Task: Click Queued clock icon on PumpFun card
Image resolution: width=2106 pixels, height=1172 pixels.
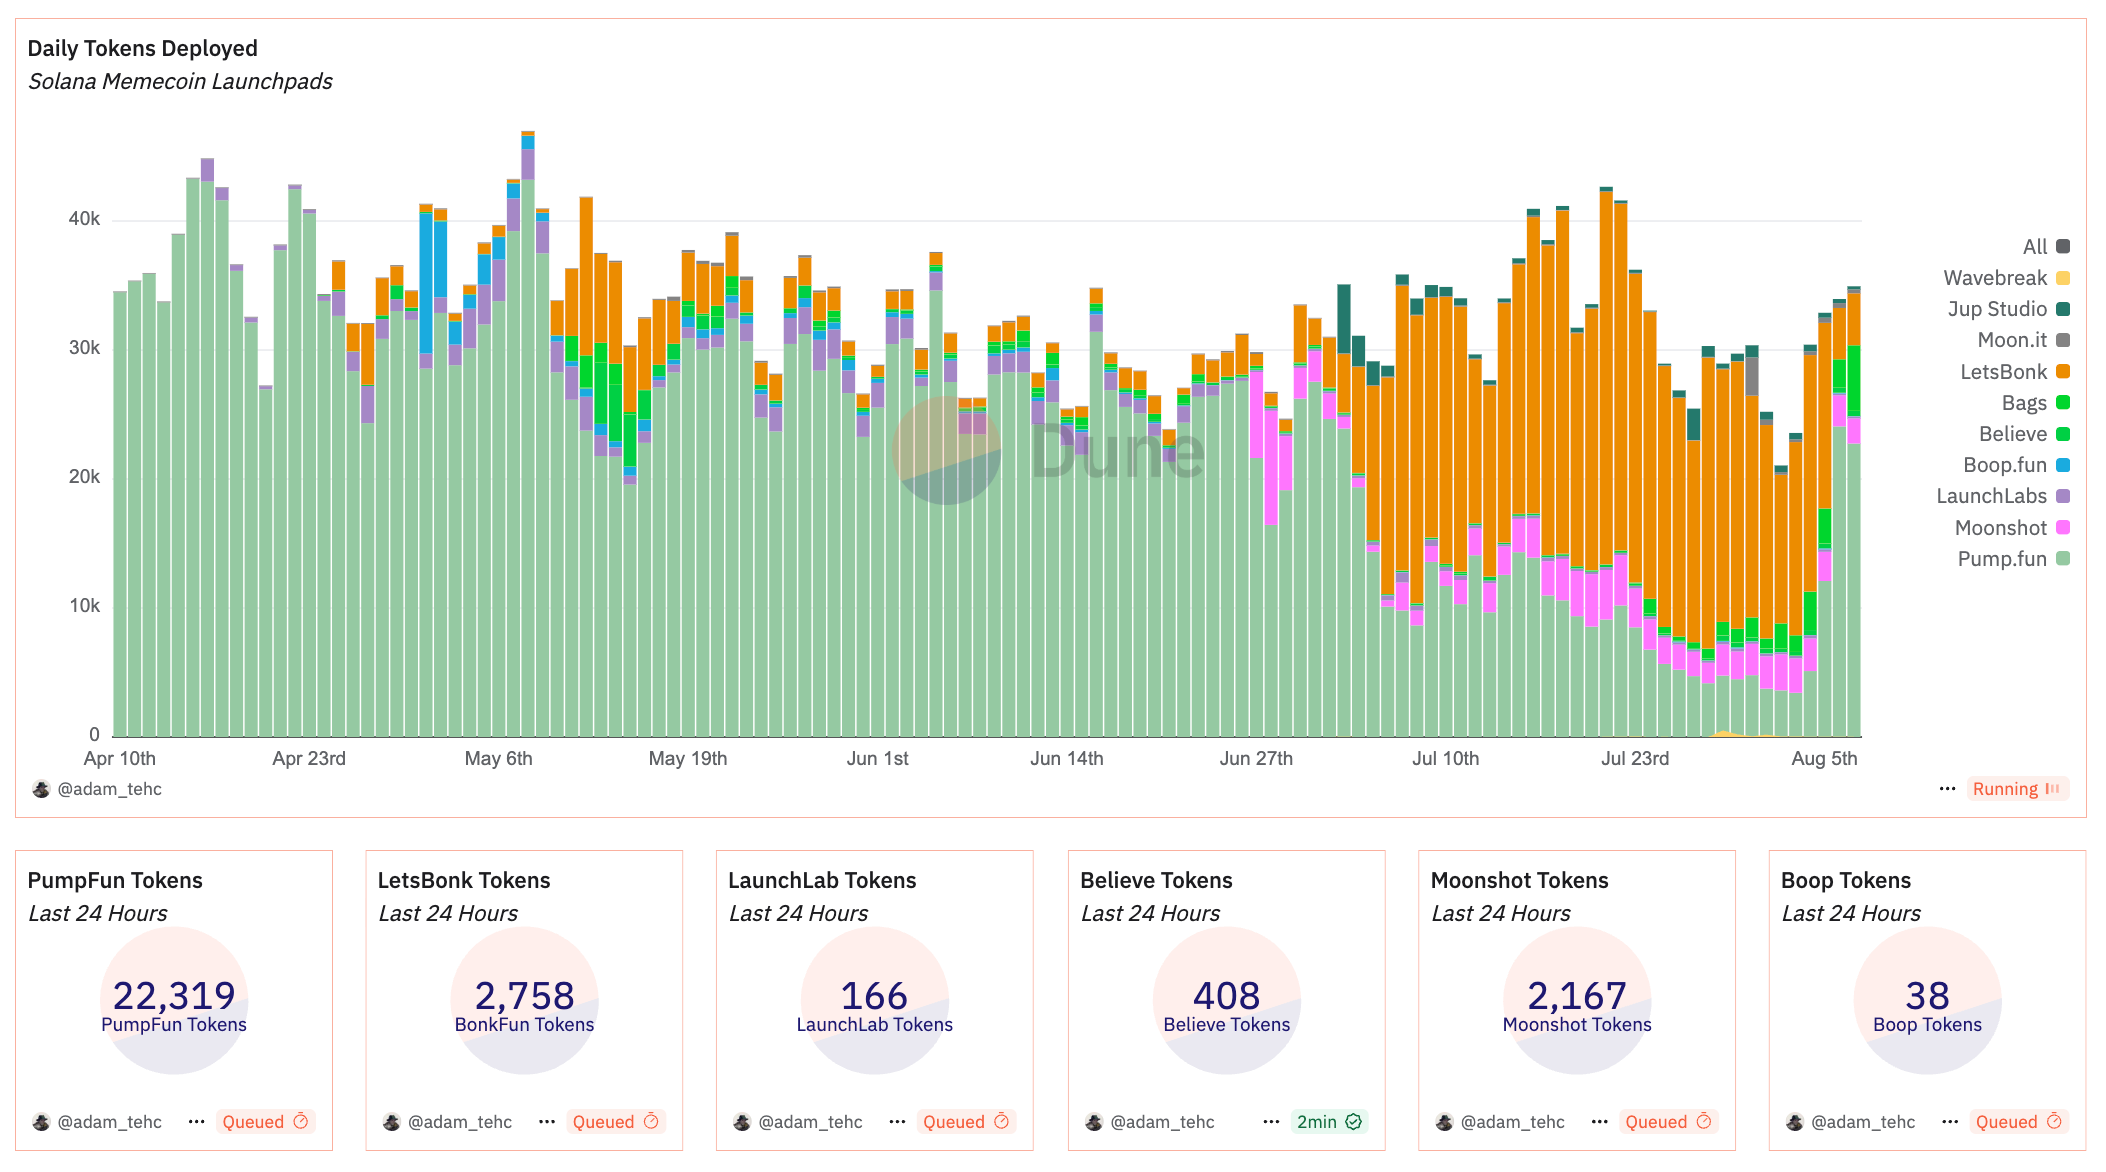Action: click(x=301, y=1122)
